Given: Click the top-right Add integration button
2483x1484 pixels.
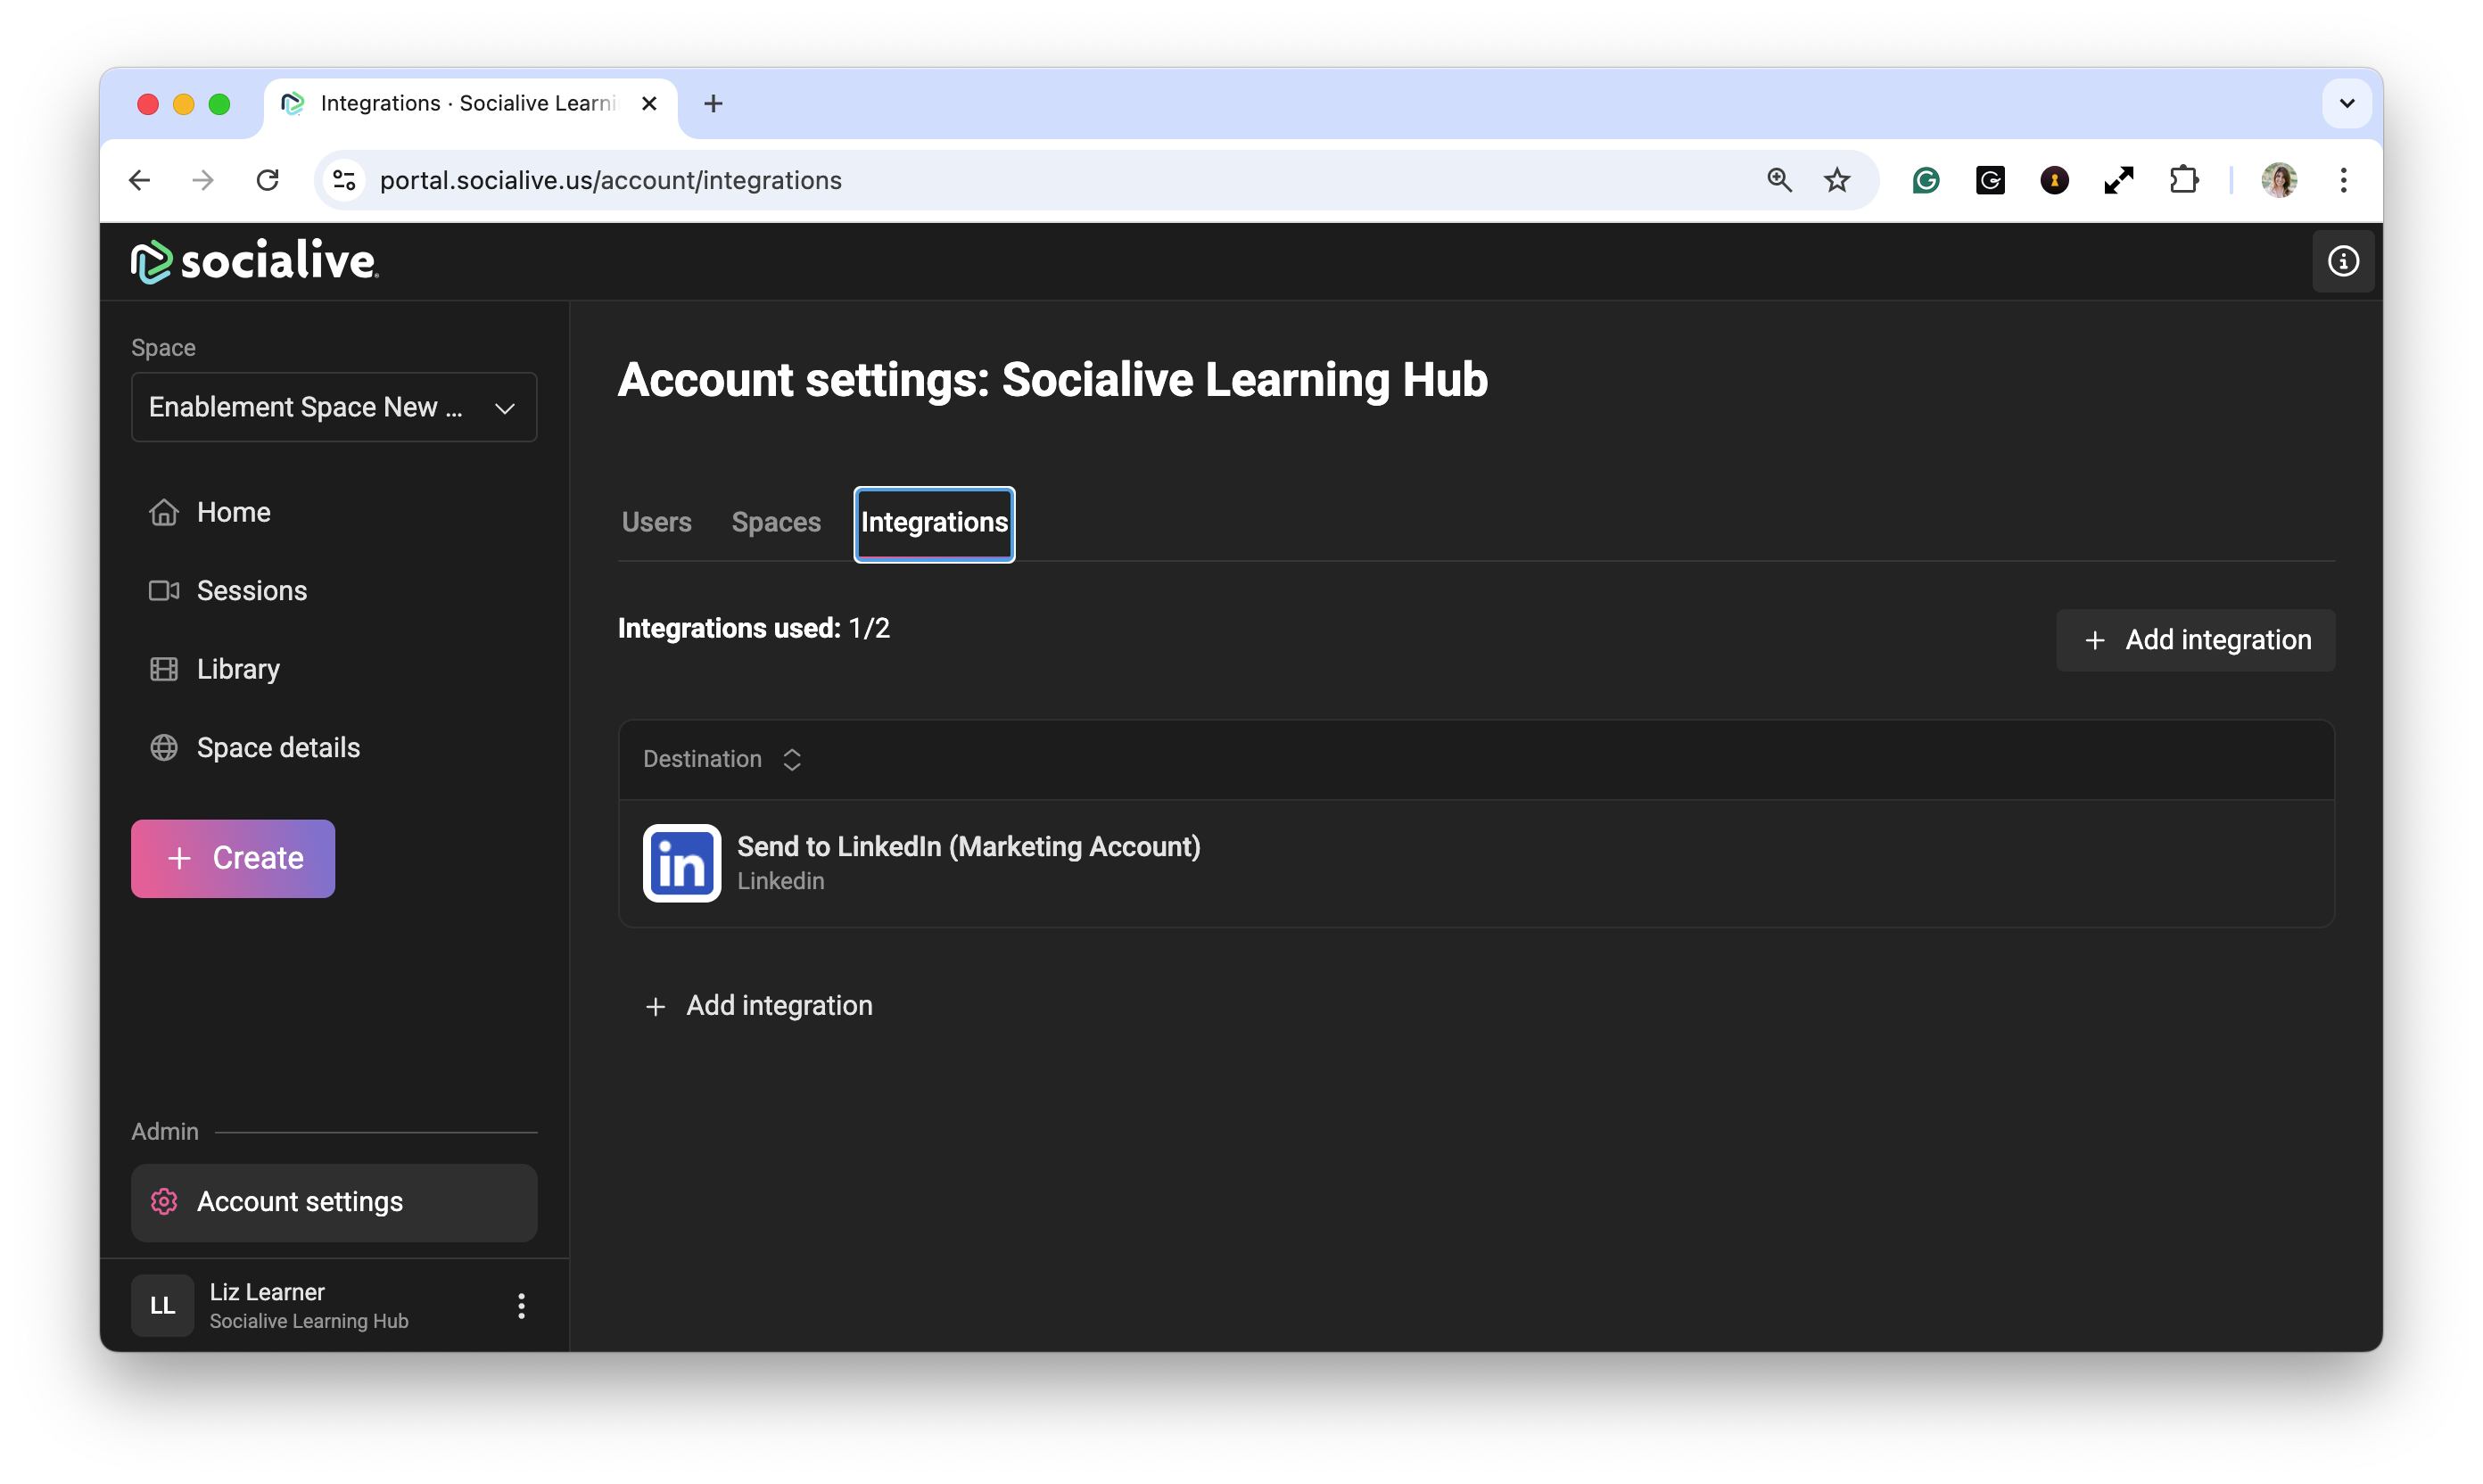Looking at the screenshot, I should coord(2195,640).
